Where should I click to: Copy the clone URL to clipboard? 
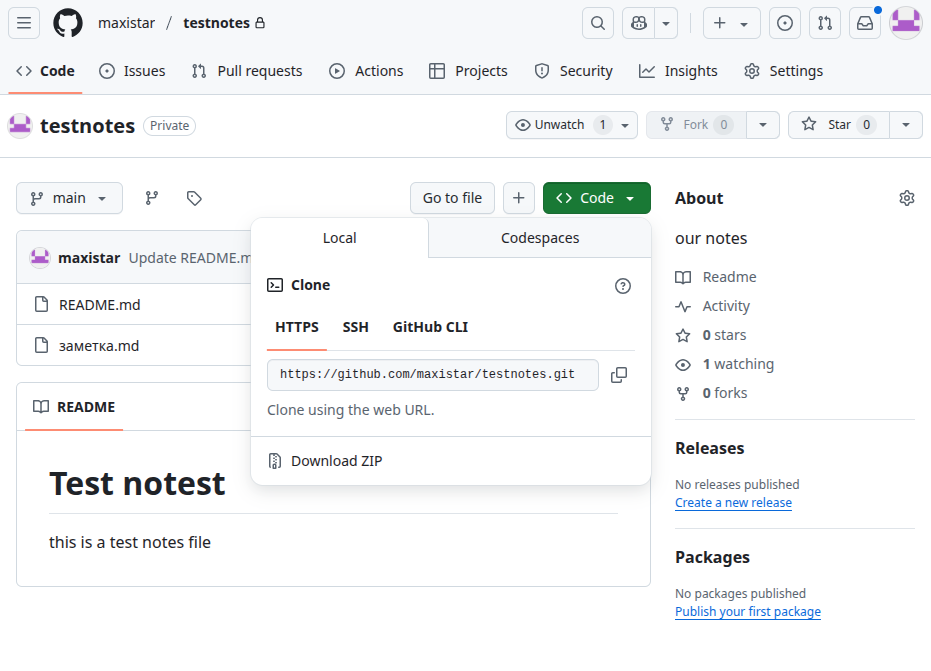619,375
